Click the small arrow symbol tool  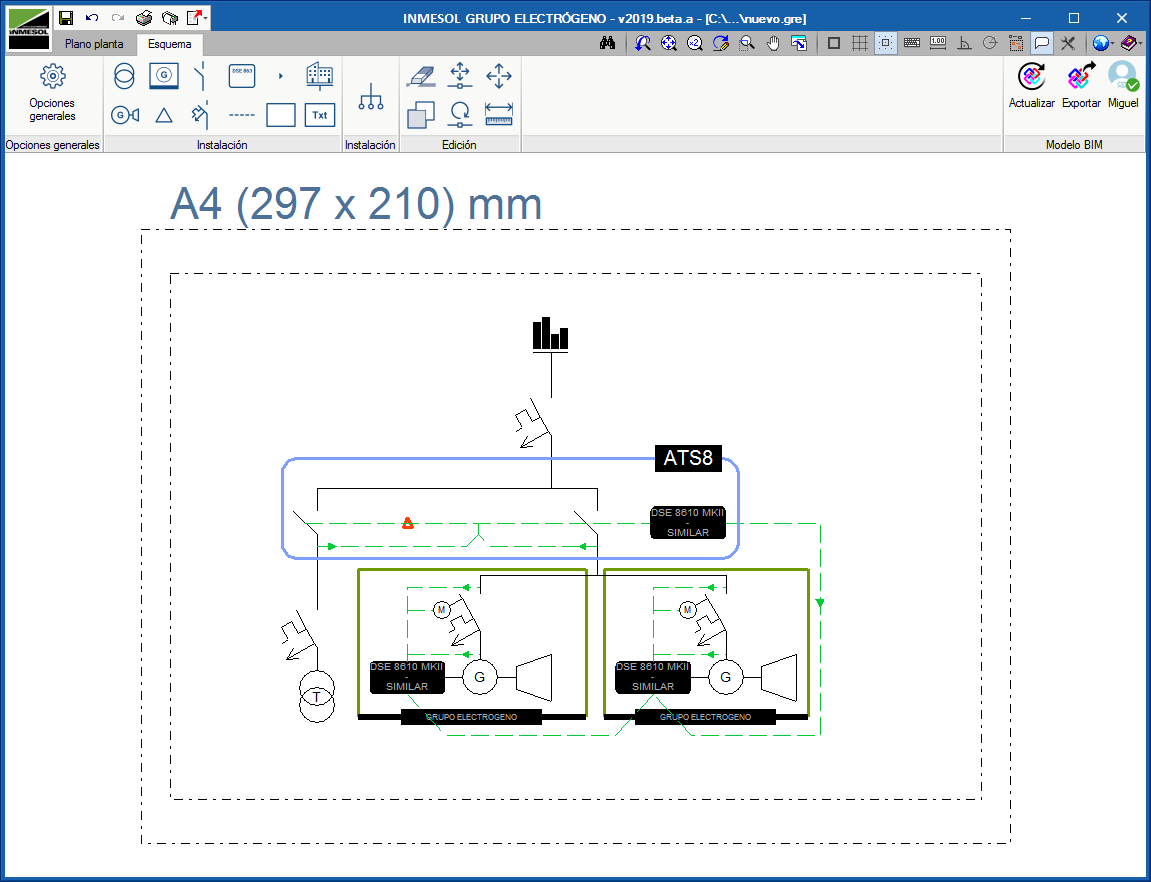pos(280,76)
